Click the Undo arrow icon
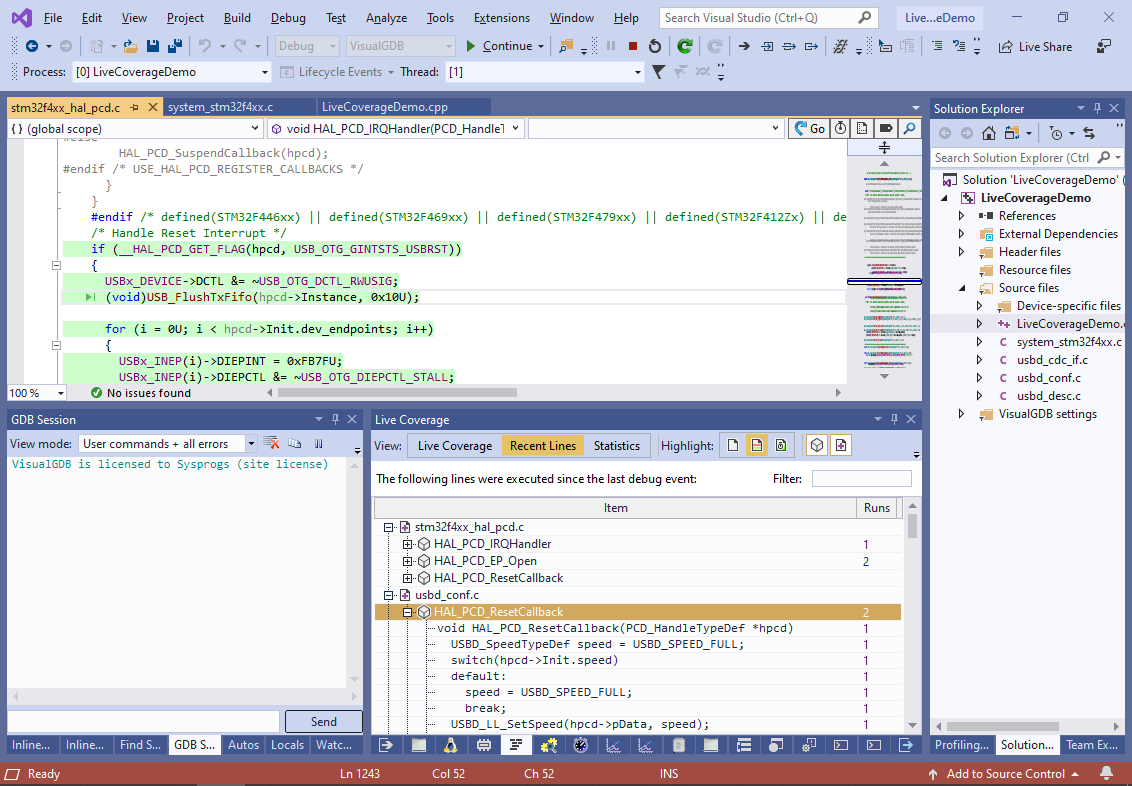 click(205, 46)
